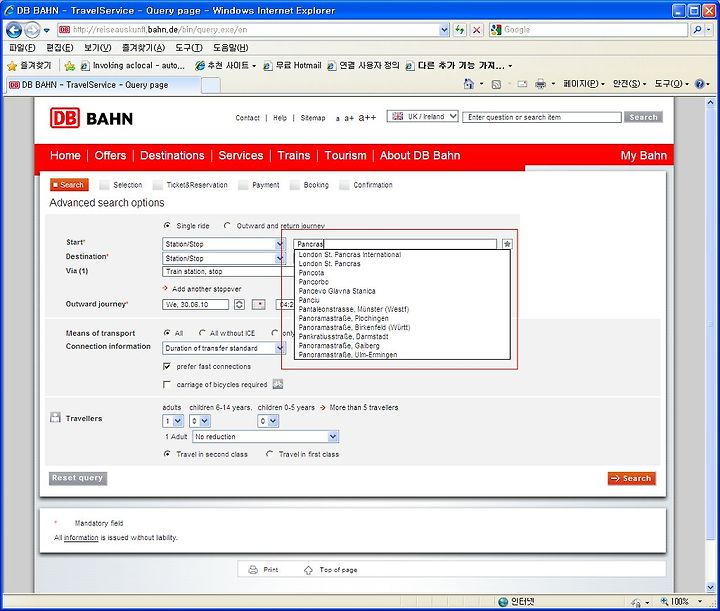This screenshot has height=611, width=720.
Task: Toggle prefer fast connections checkbox
Action: click(167, 366)
